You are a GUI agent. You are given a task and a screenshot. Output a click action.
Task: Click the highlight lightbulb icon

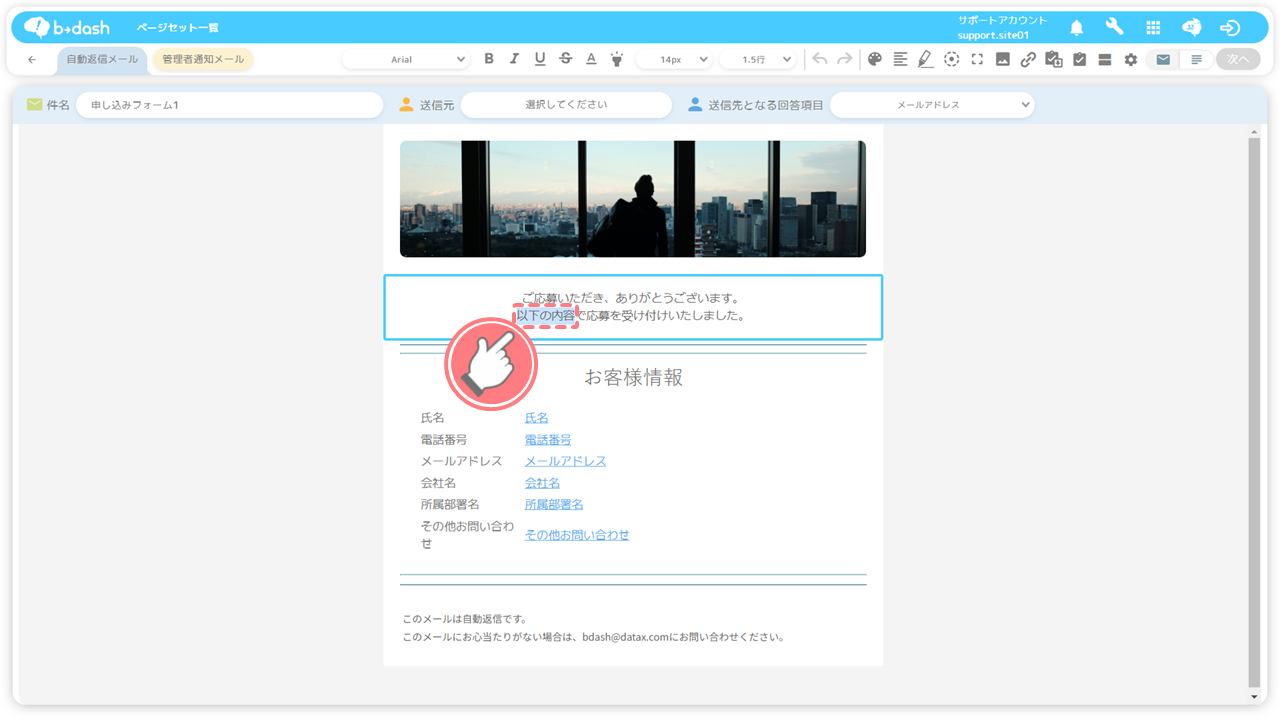pyautogui.click(x=617, y=59)
